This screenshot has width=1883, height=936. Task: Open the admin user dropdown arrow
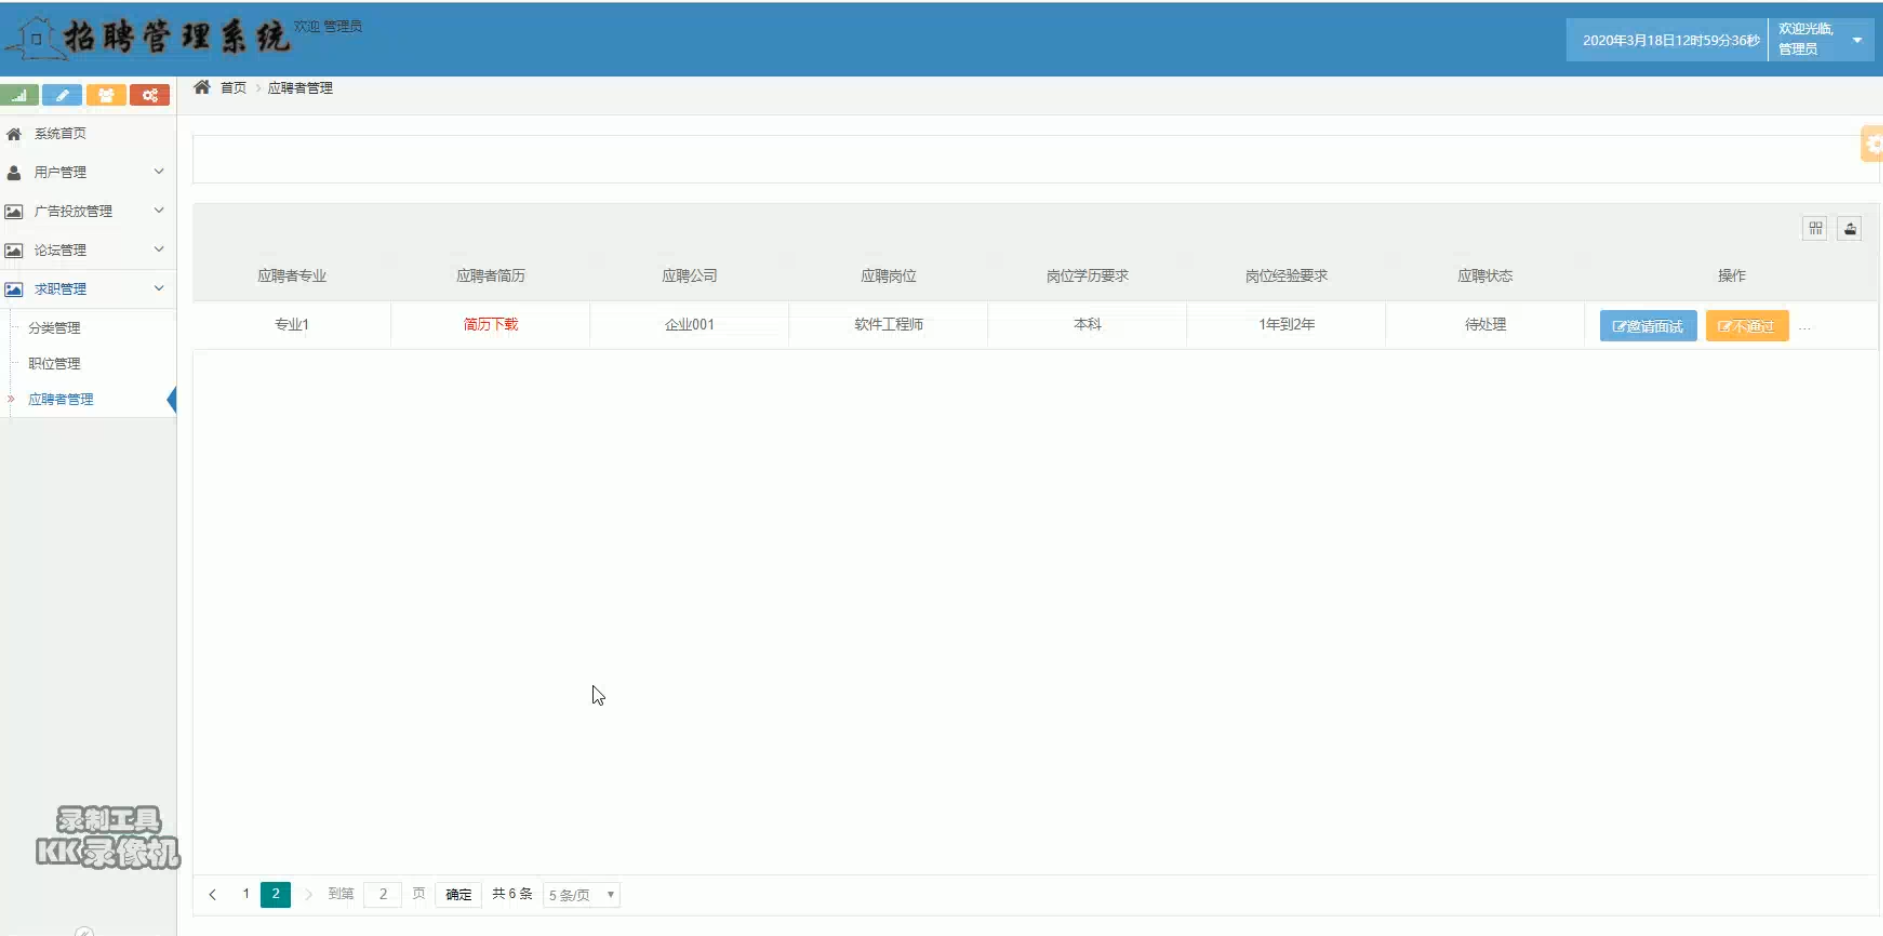[x=1857, y=40]
